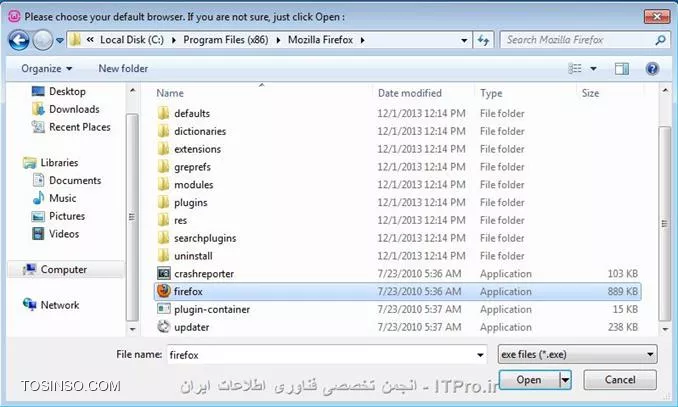Select the firefox application file

tap(397, 292)
